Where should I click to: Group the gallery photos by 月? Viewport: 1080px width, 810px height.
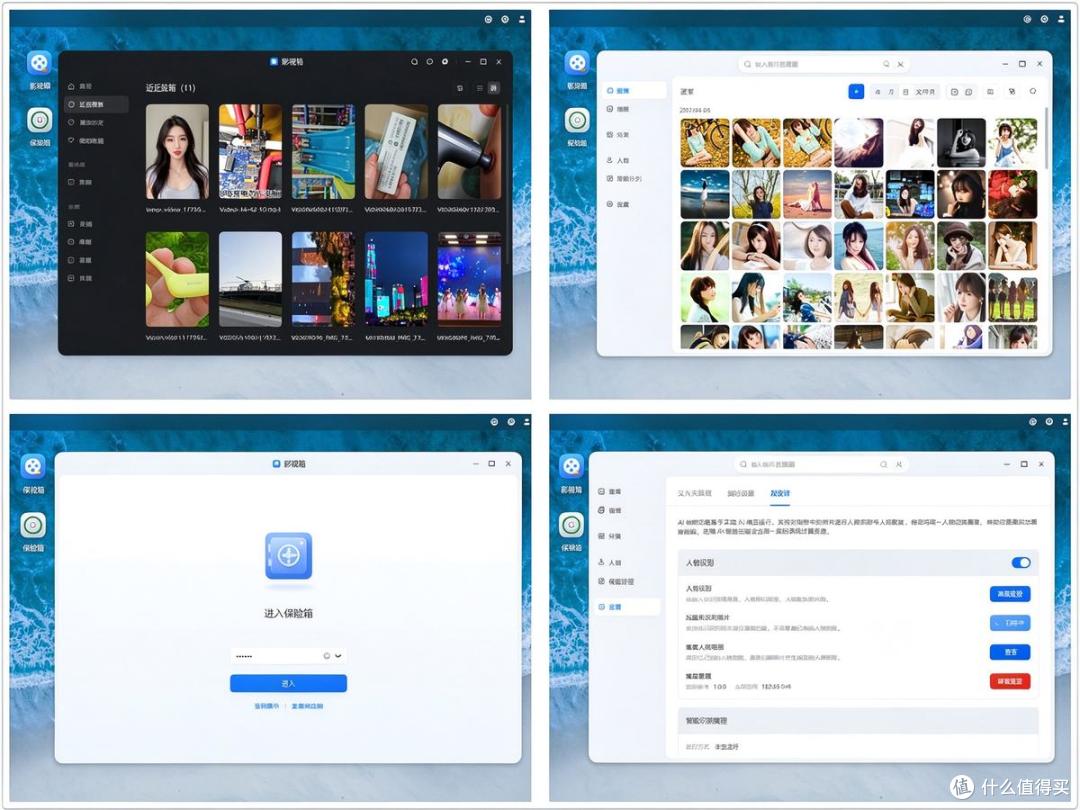tap(891, 92)
